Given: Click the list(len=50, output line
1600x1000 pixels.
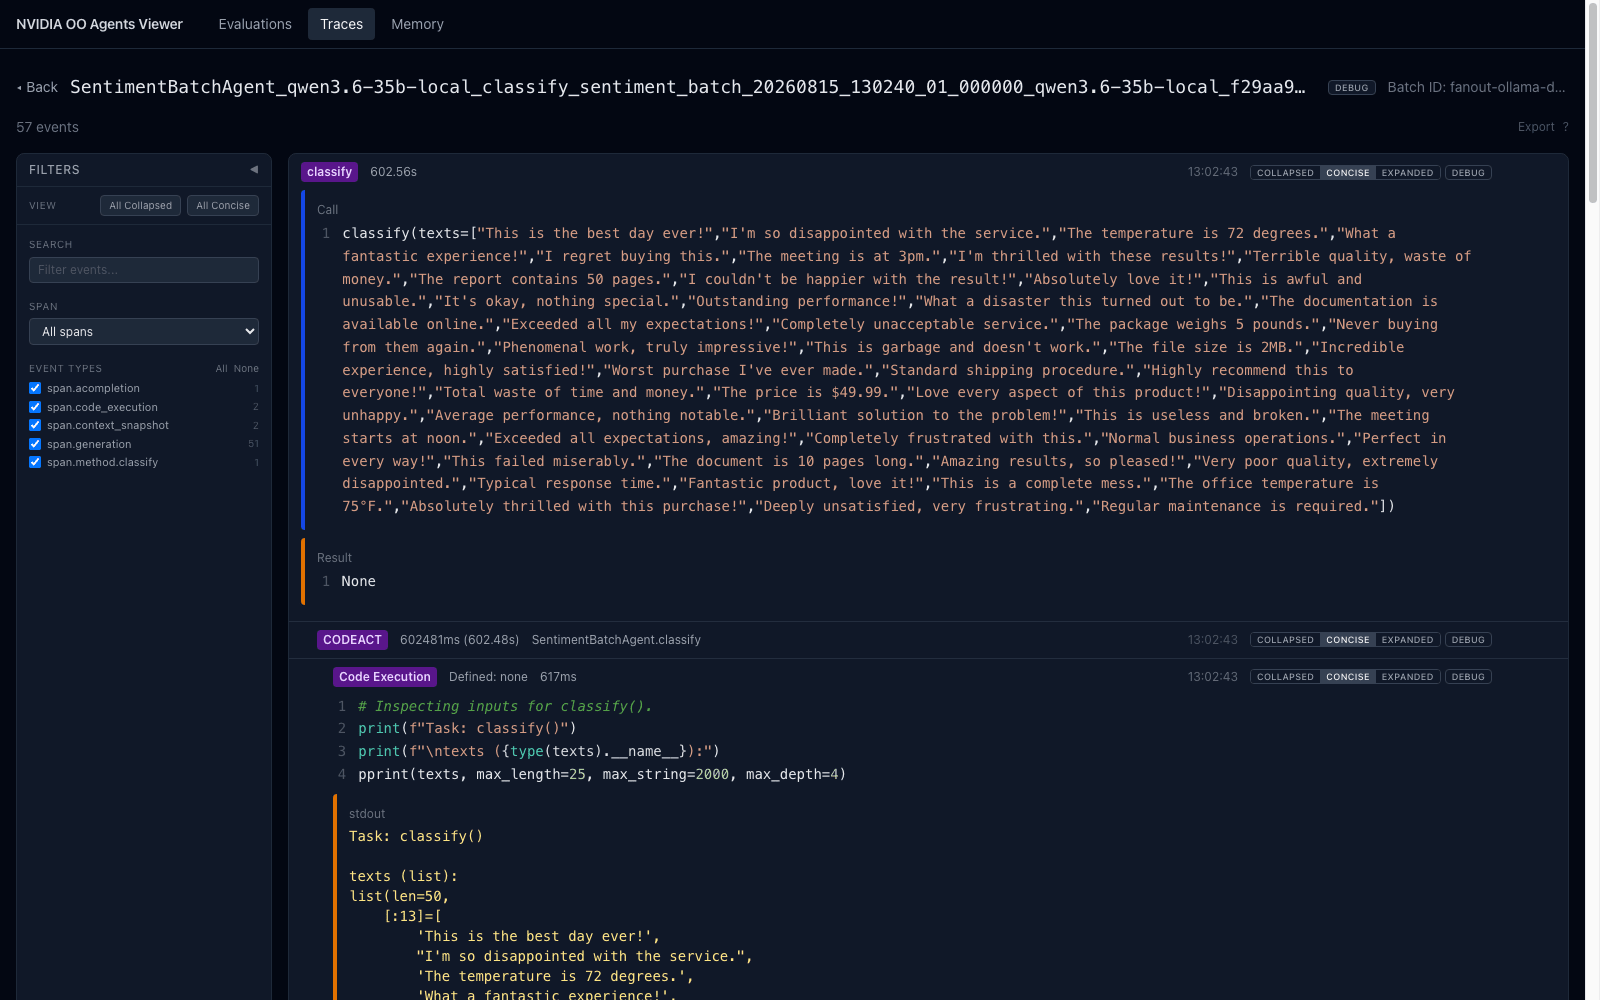Looking at the screenshot, I should pos(399,896).
